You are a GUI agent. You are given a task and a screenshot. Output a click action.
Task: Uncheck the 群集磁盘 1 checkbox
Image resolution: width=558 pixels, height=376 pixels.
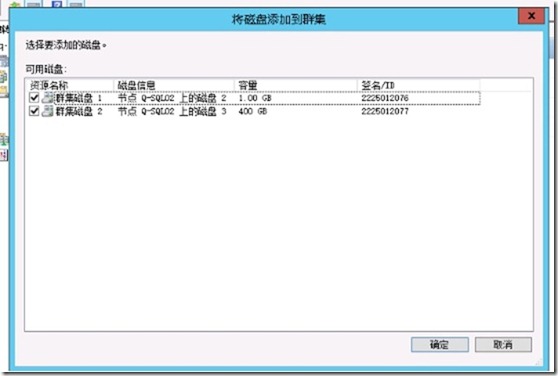pos(34,97)
